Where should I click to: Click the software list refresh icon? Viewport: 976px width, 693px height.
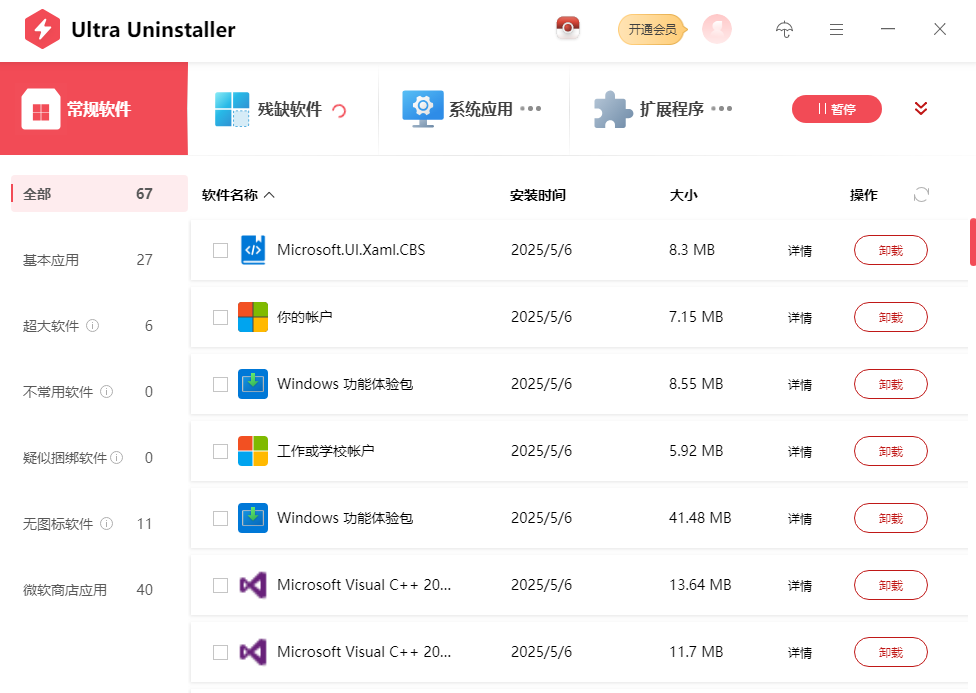[920, 195]
